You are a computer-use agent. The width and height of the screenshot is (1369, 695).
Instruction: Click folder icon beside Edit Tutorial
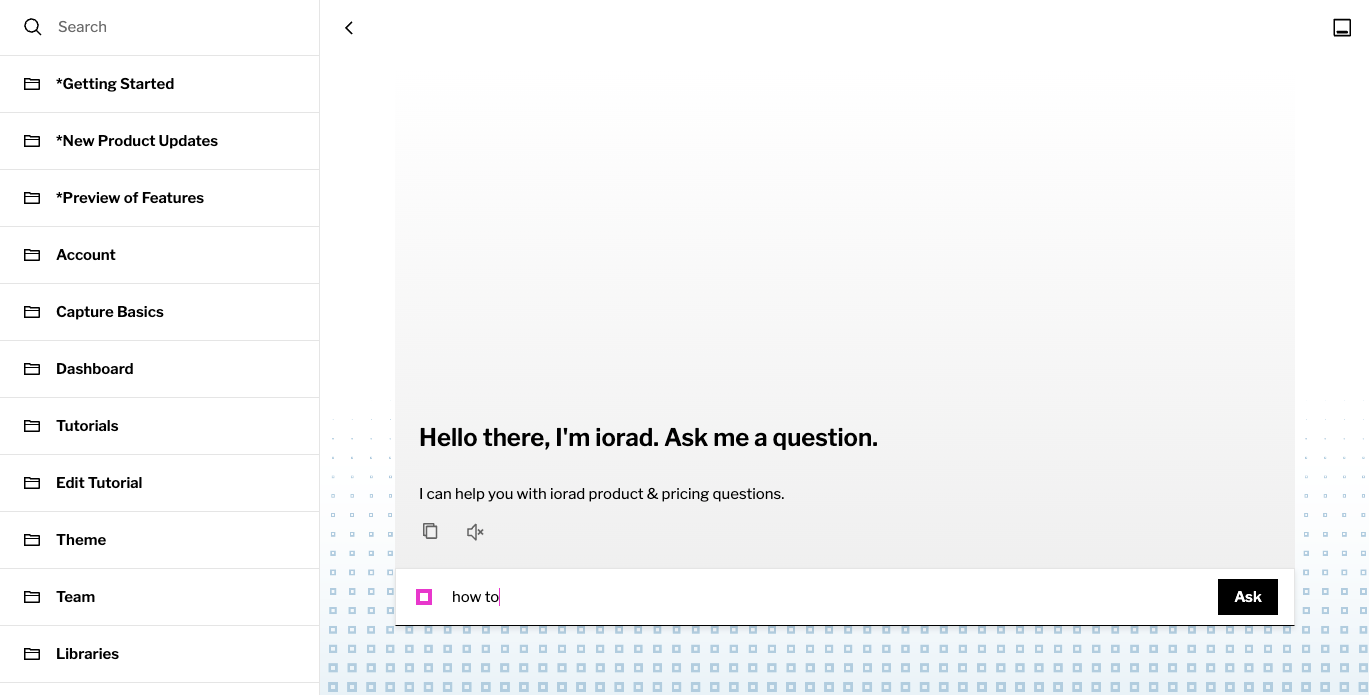(32, 483)
